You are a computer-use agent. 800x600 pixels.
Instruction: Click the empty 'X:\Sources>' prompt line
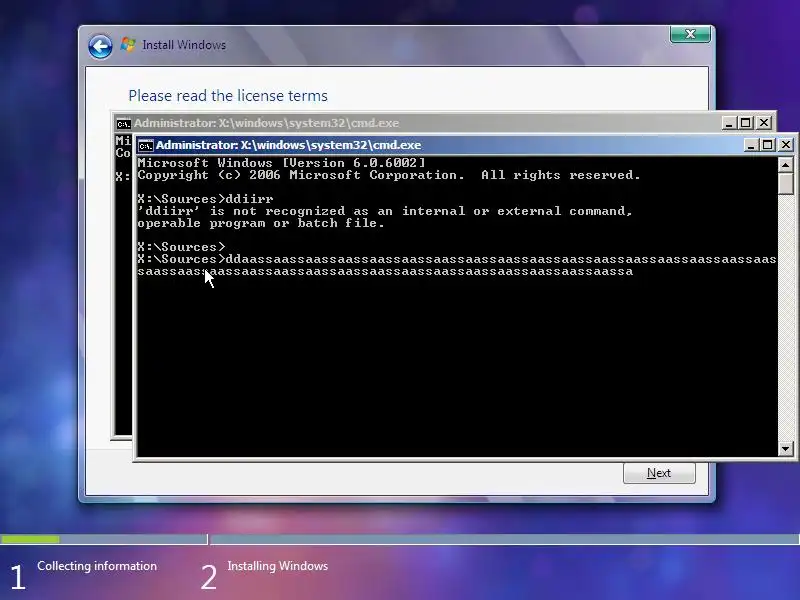tap(181, 247)
